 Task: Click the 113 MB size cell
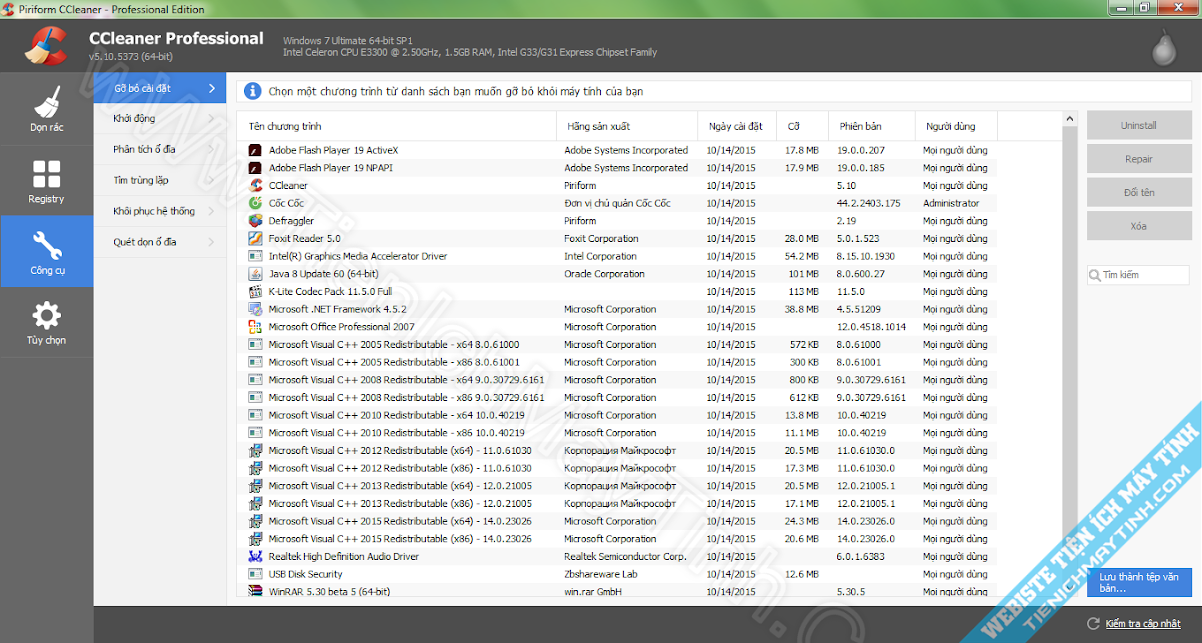pyautogui.click(x=804, y=291)
